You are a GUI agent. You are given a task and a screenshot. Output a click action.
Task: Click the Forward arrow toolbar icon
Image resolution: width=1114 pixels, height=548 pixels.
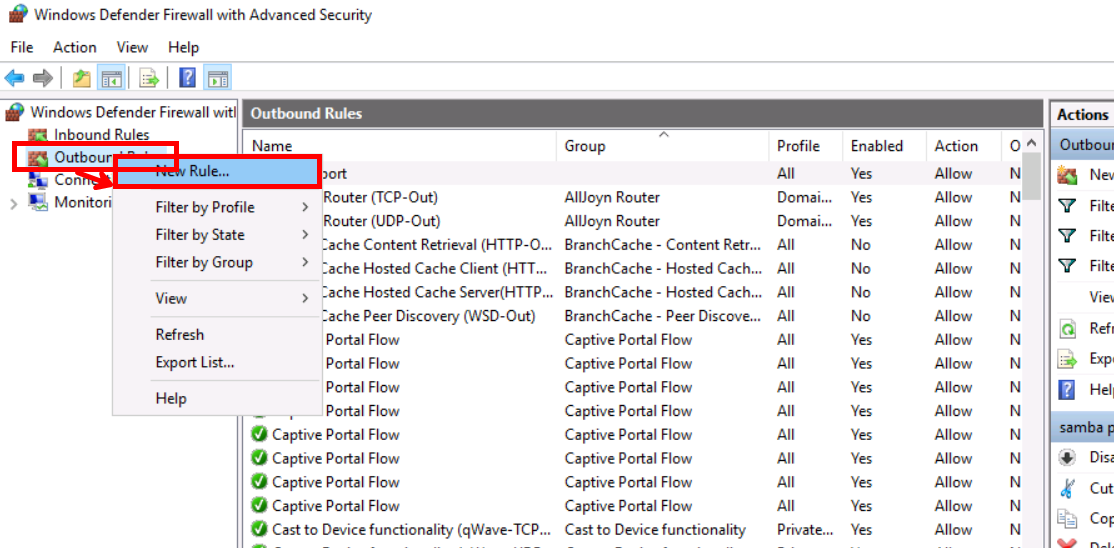coord(43,77)
